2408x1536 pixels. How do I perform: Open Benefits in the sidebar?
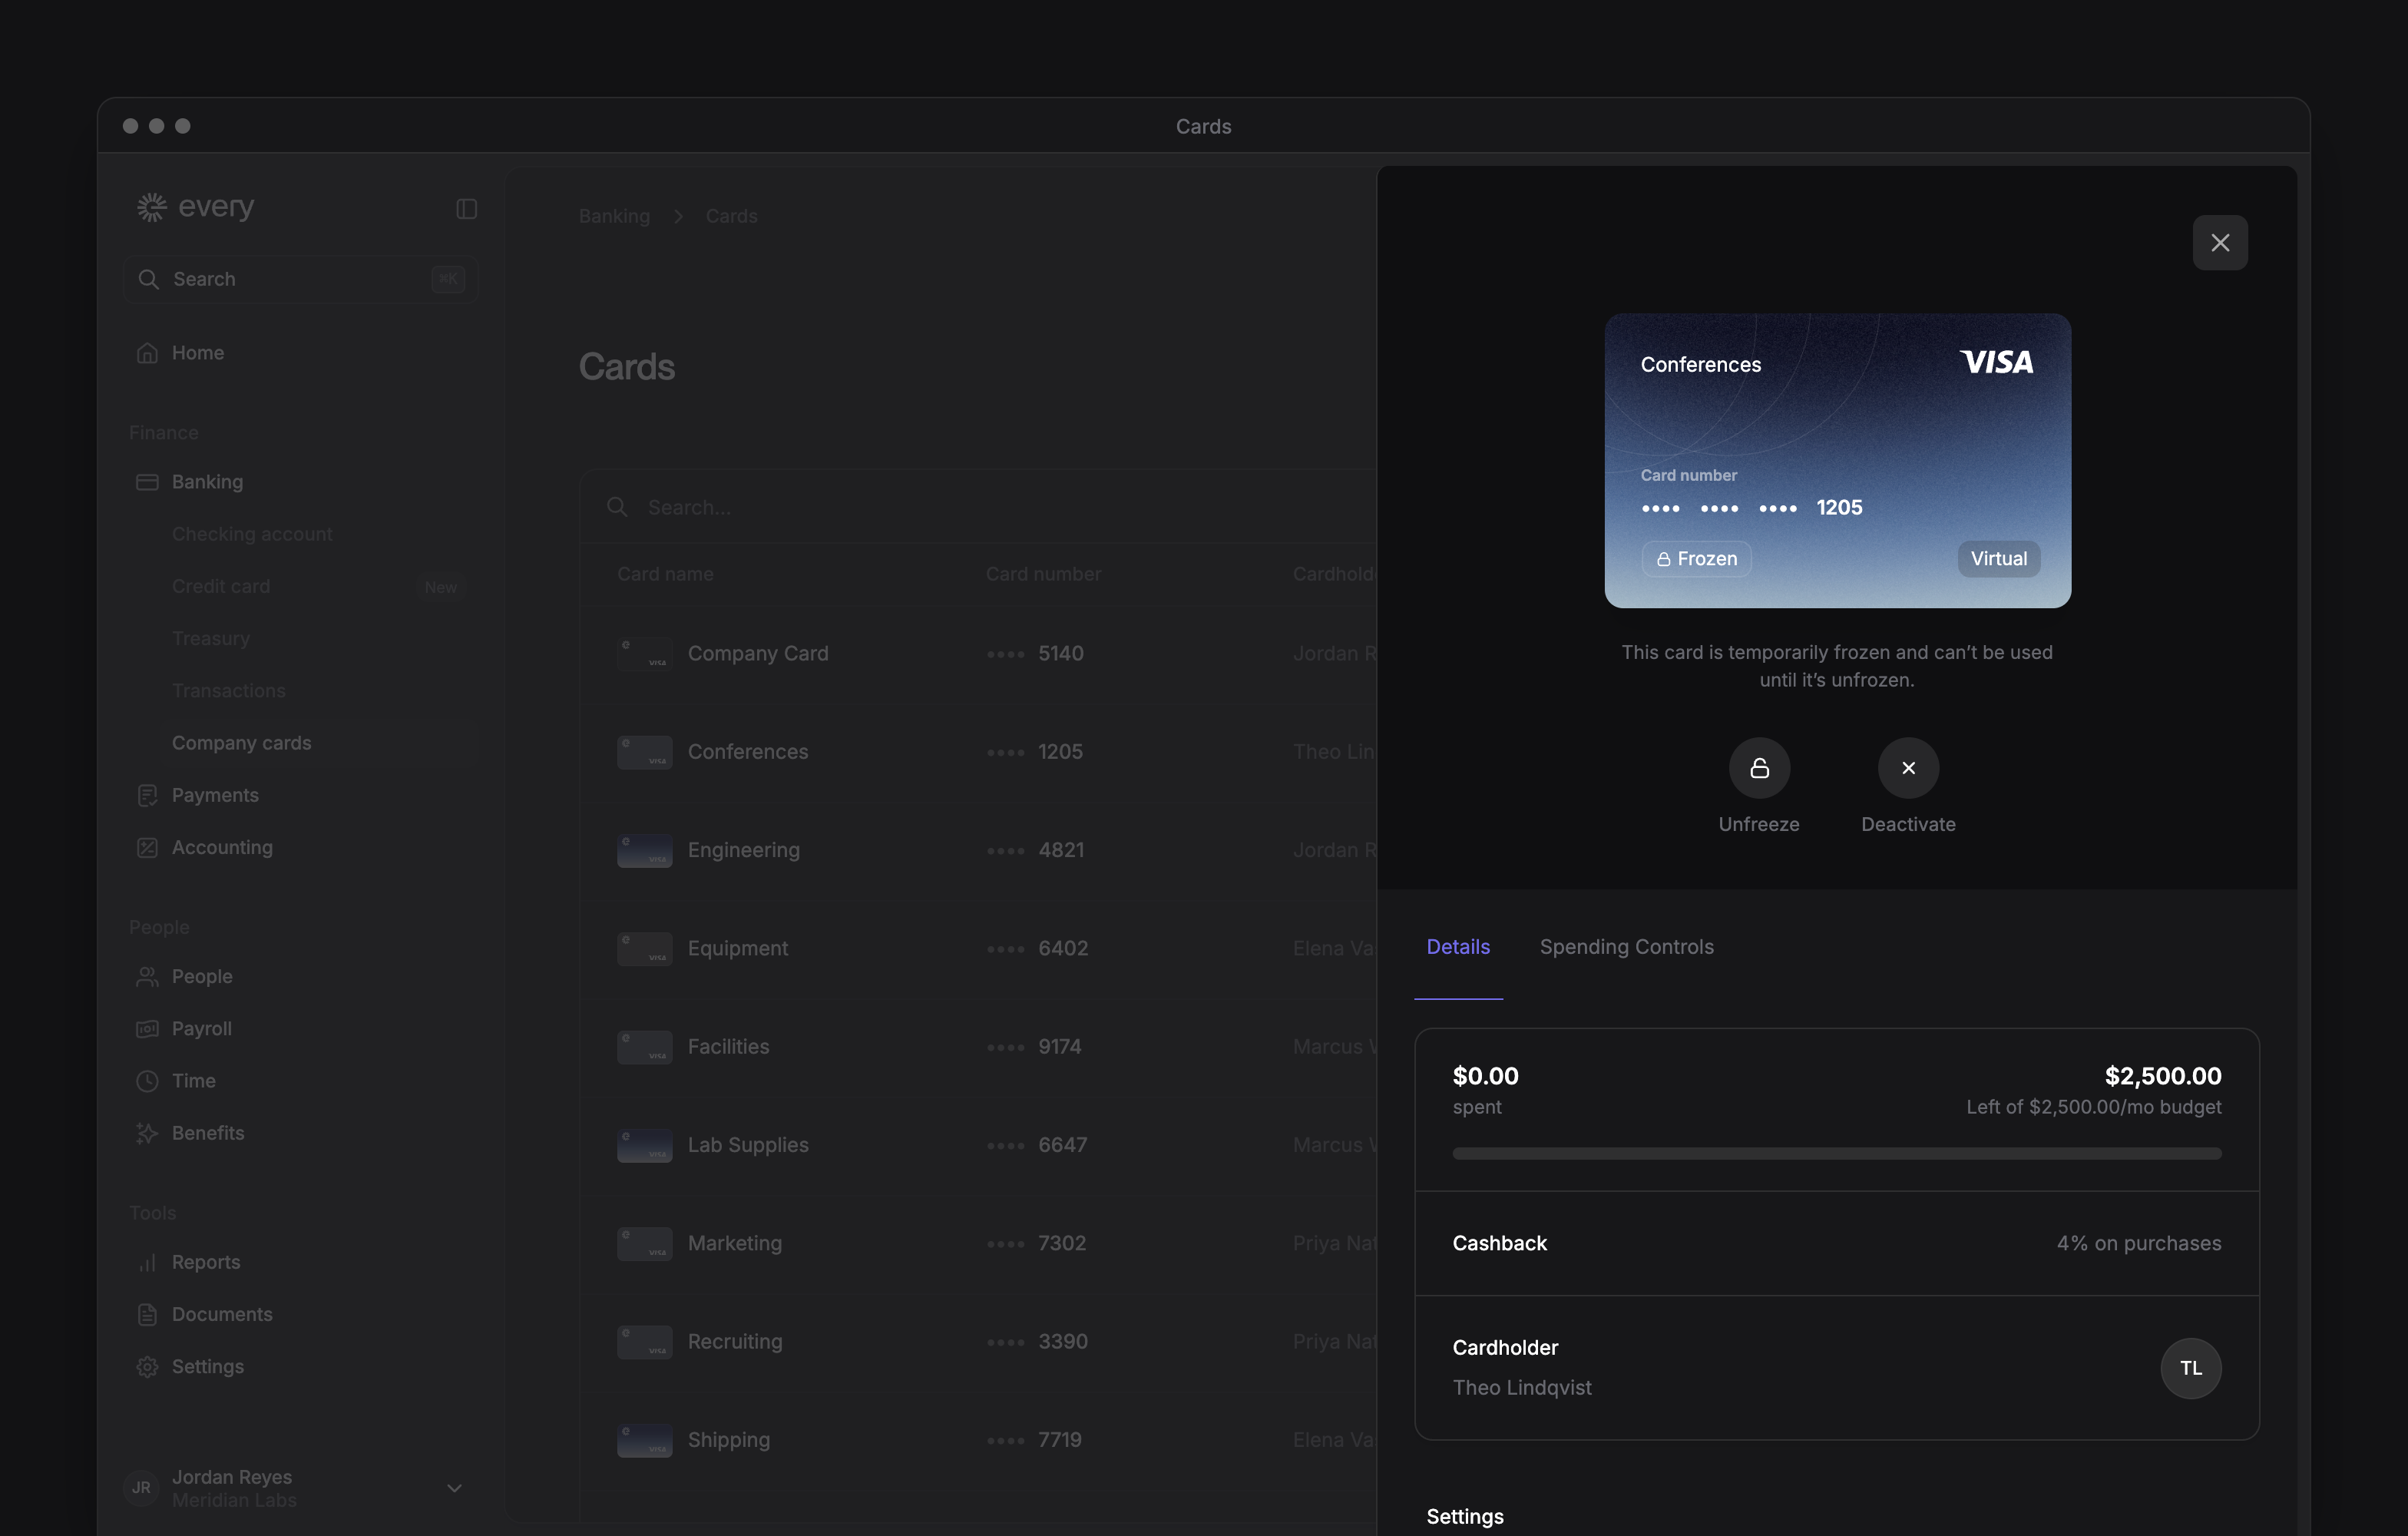tap(300, 1133)
